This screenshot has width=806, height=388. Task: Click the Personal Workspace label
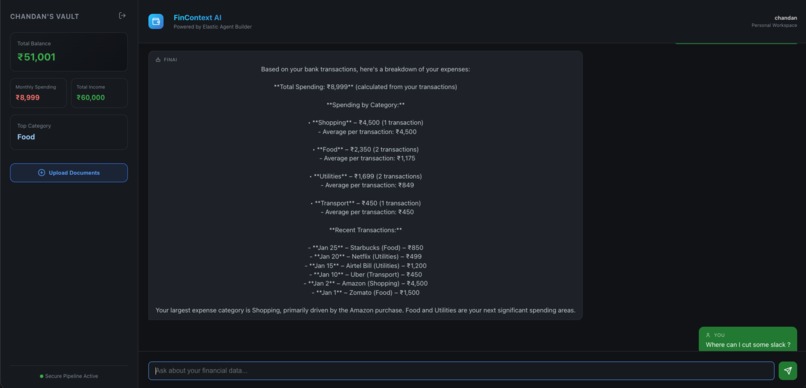tap(774, 25)
